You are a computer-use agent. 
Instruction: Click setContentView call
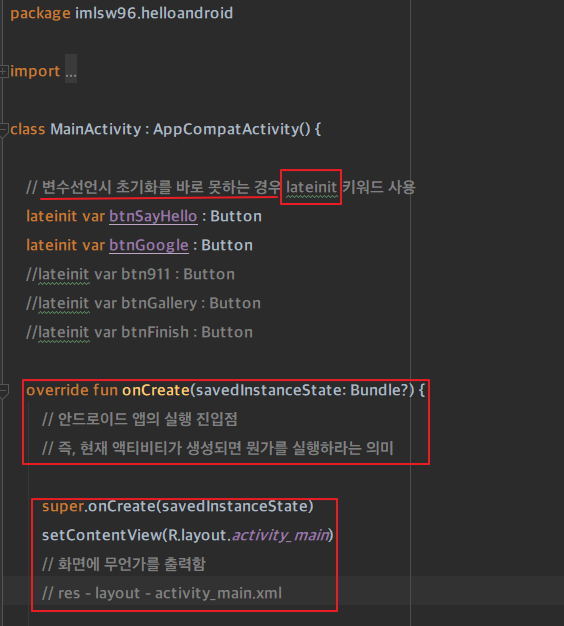click(x=188, y=535)
